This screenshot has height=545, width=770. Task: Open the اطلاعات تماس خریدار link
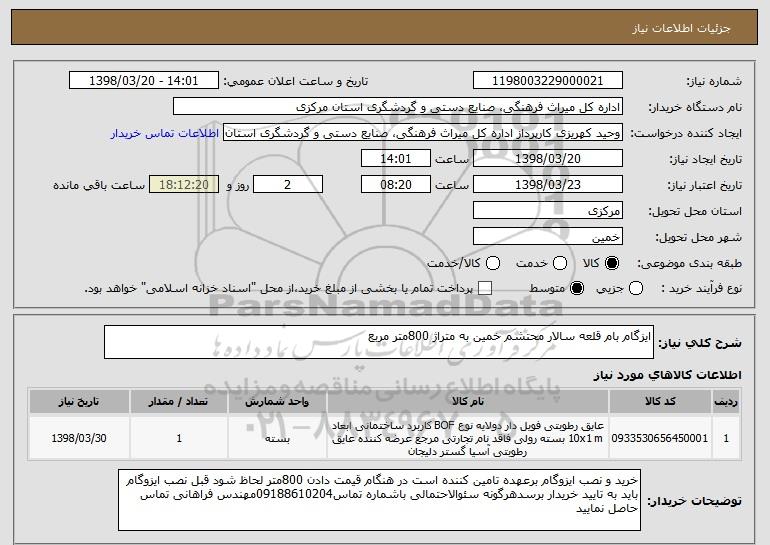[x=165, y=134]
